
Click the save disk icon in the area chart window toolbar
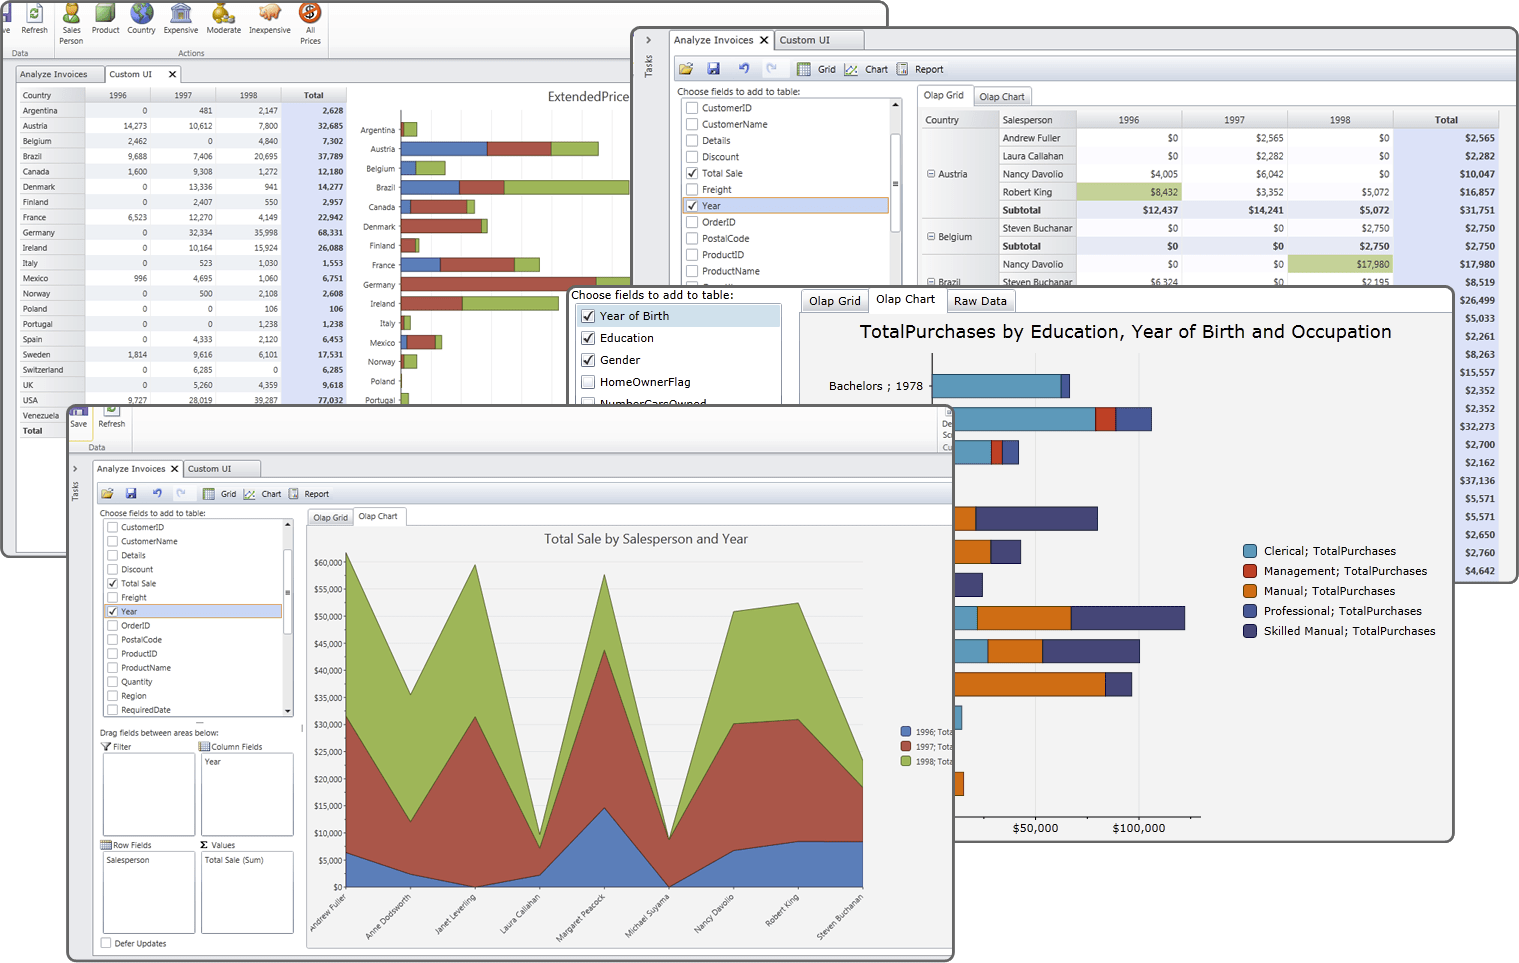point(131,494)
